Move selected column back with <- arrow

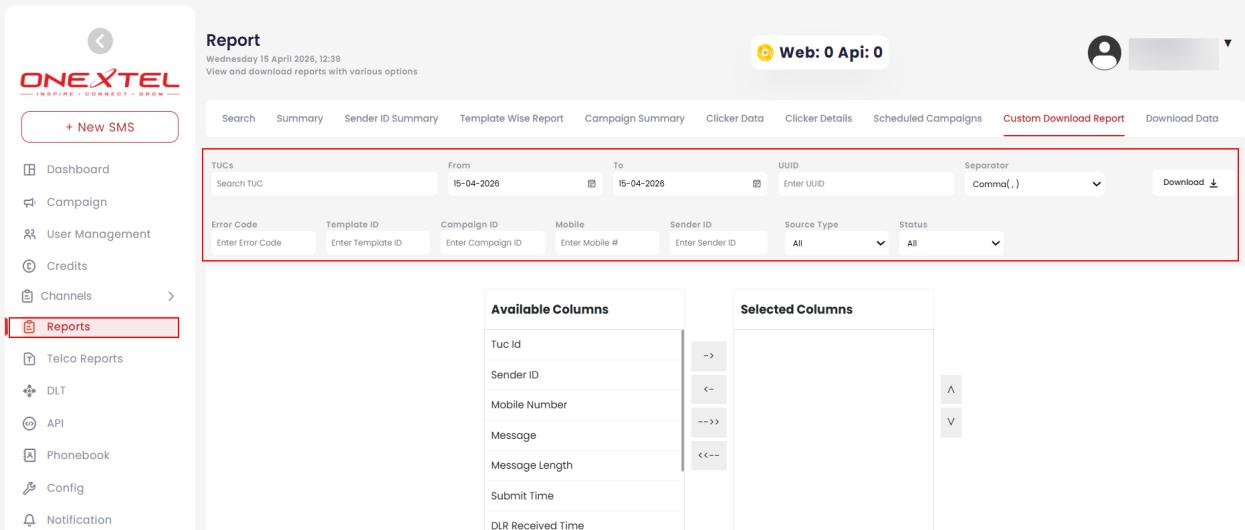coord(709,389)
